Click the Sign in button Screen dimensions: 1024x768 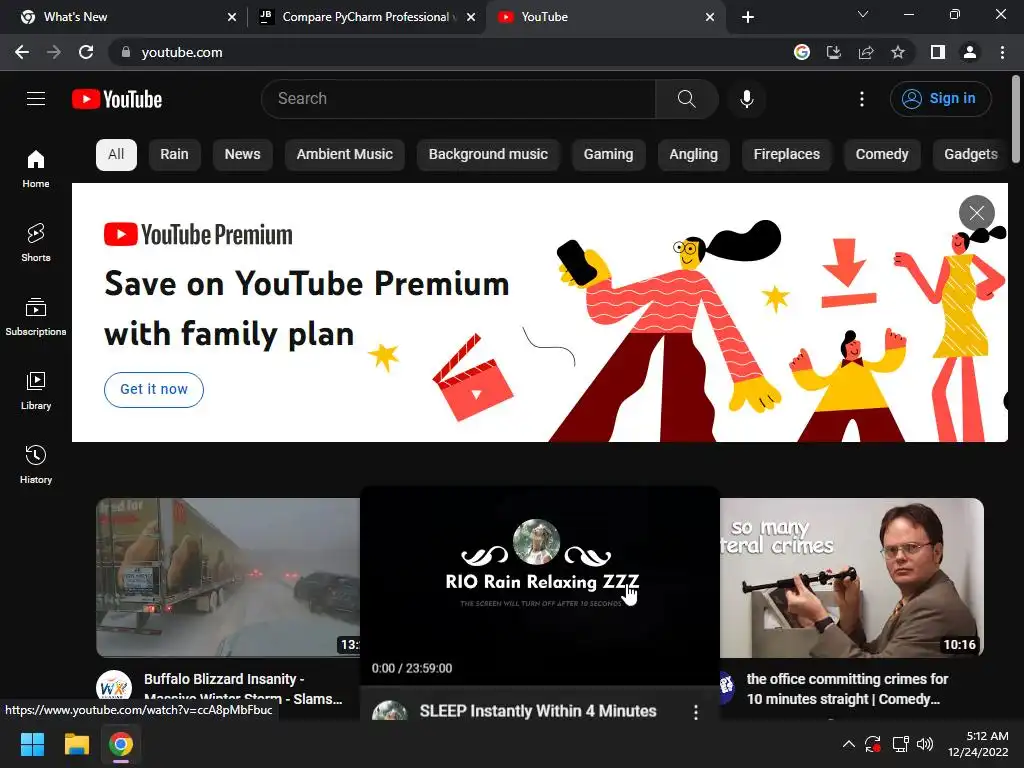940,99
